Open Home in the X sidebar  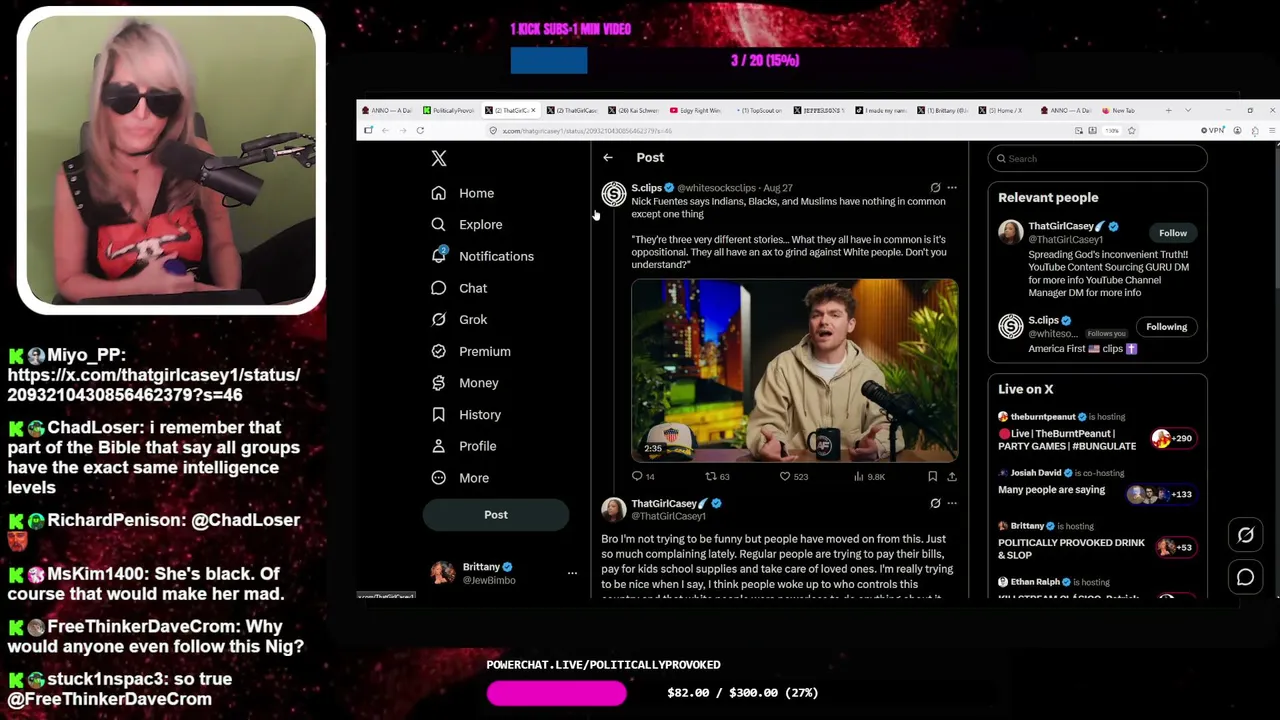coord(463,193)
